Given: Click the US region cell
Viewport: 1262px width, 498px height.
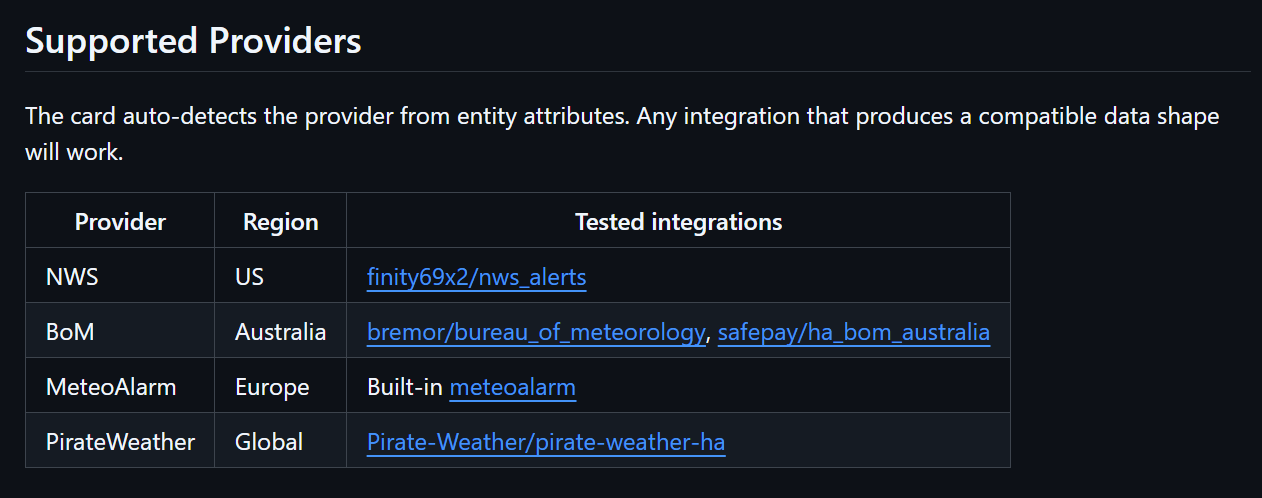Looking at the screenshot, I should (249, 277).
